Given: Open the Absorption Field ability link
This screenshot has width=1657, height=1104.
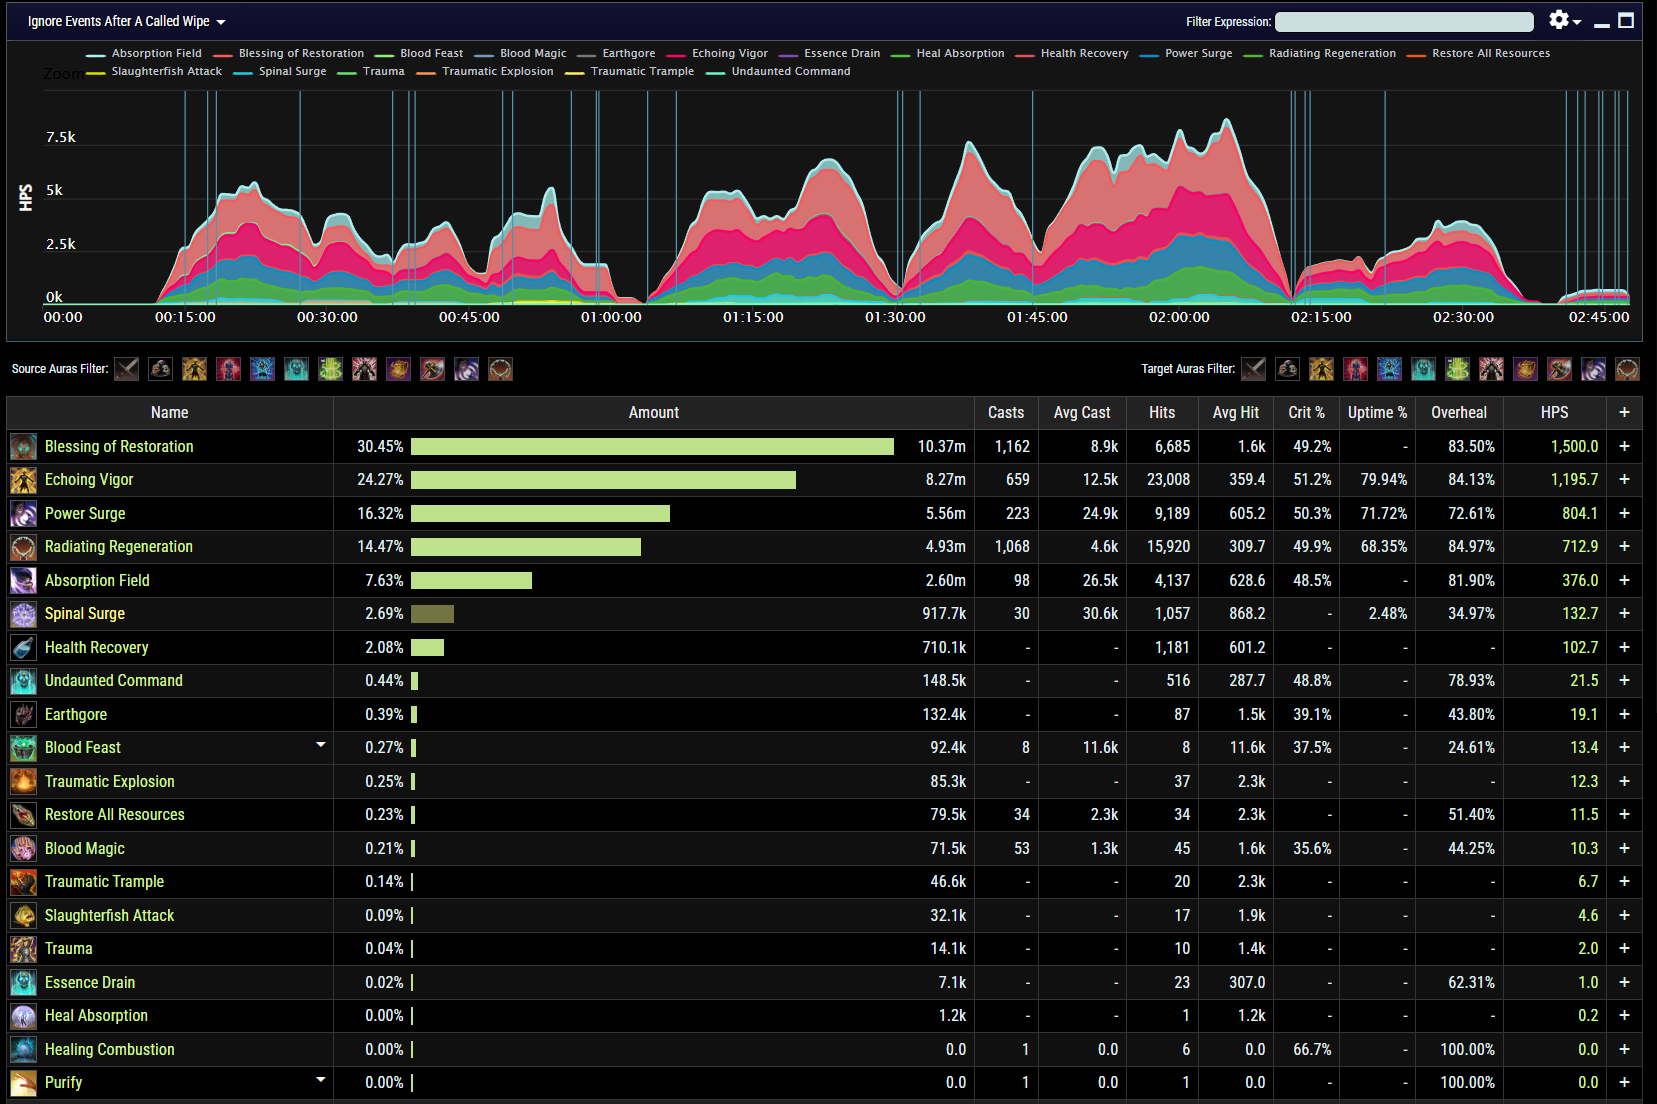Looking at the screenshot, I should coord(97,581).
